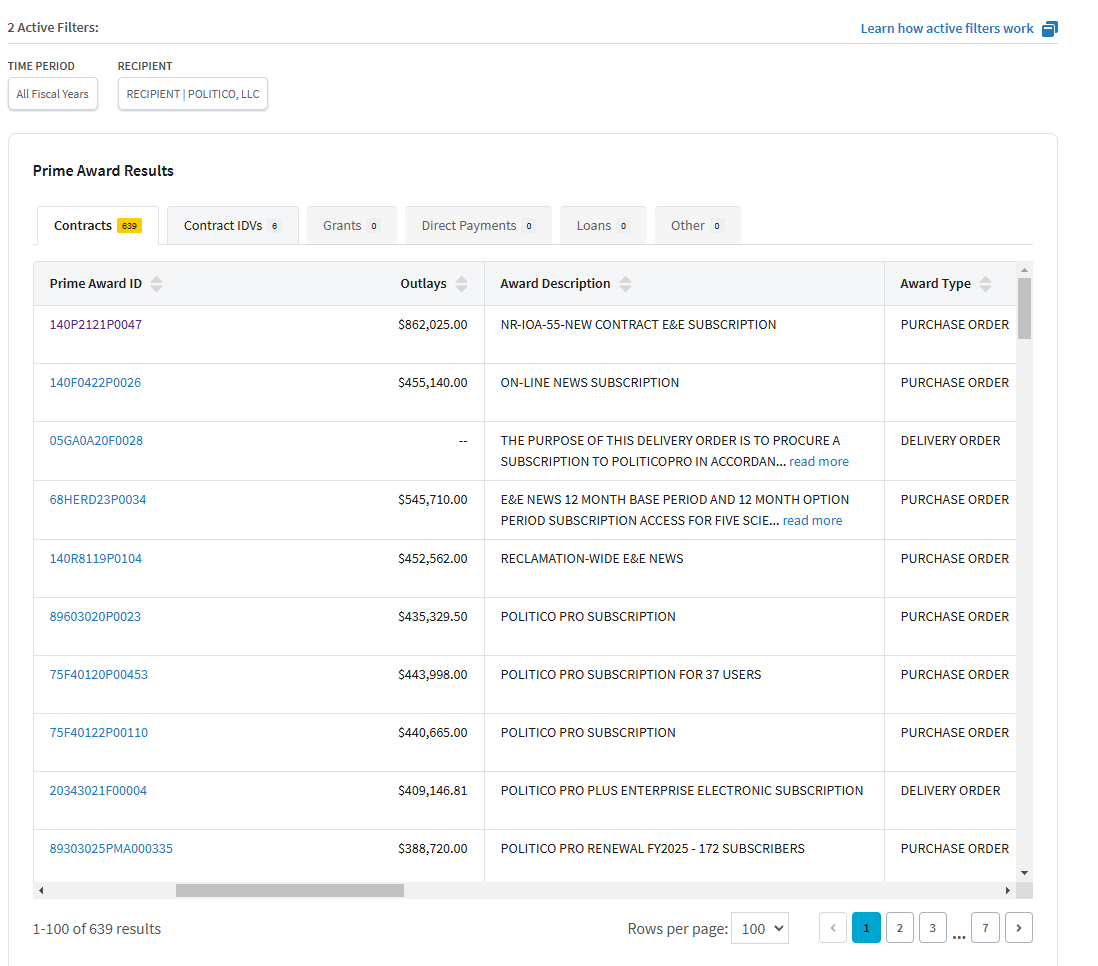This screenshot has width=1098, height=966.
Task: Open award 140R8119P0104
Action: 96,558
